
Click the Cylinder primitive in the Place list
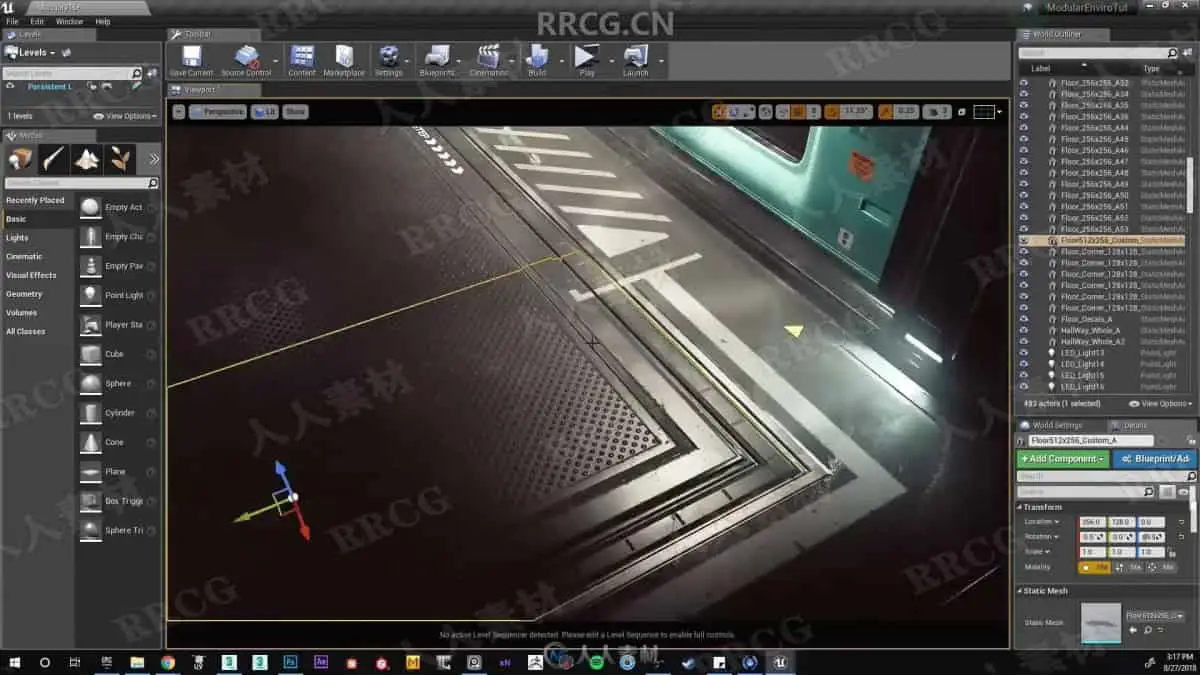click(119, 413)
